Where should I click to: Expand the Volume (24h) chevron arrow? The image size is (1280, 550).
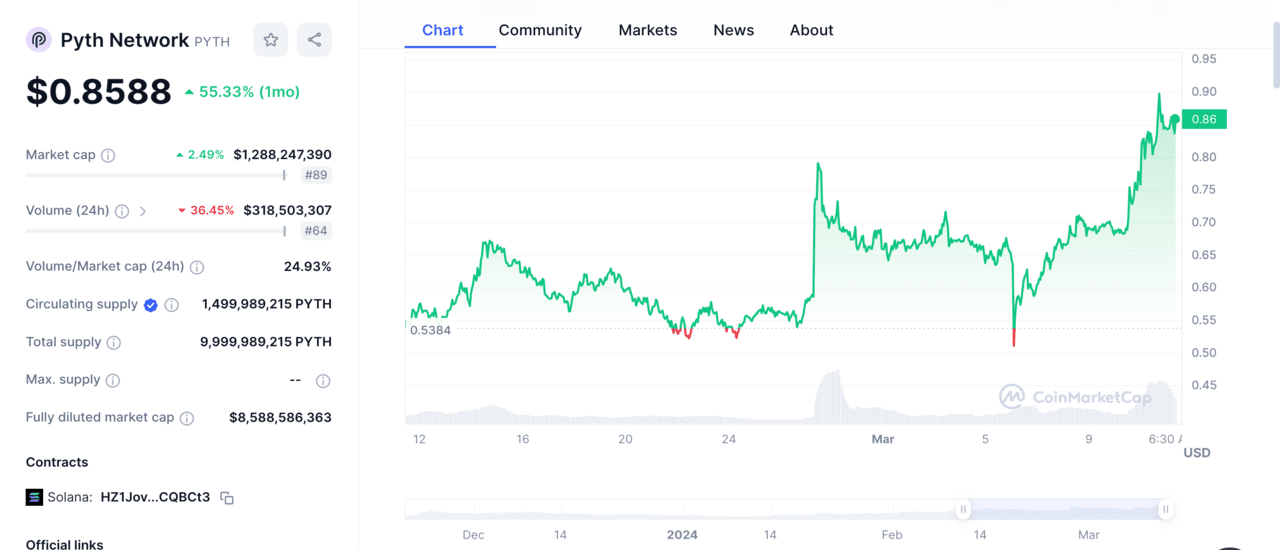143,211
